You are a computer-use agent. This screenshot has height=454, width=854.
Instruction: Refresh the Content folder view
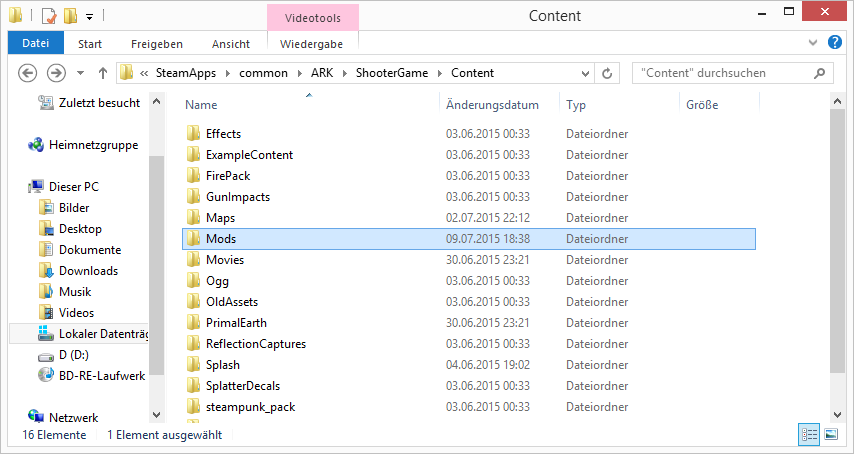606,73
